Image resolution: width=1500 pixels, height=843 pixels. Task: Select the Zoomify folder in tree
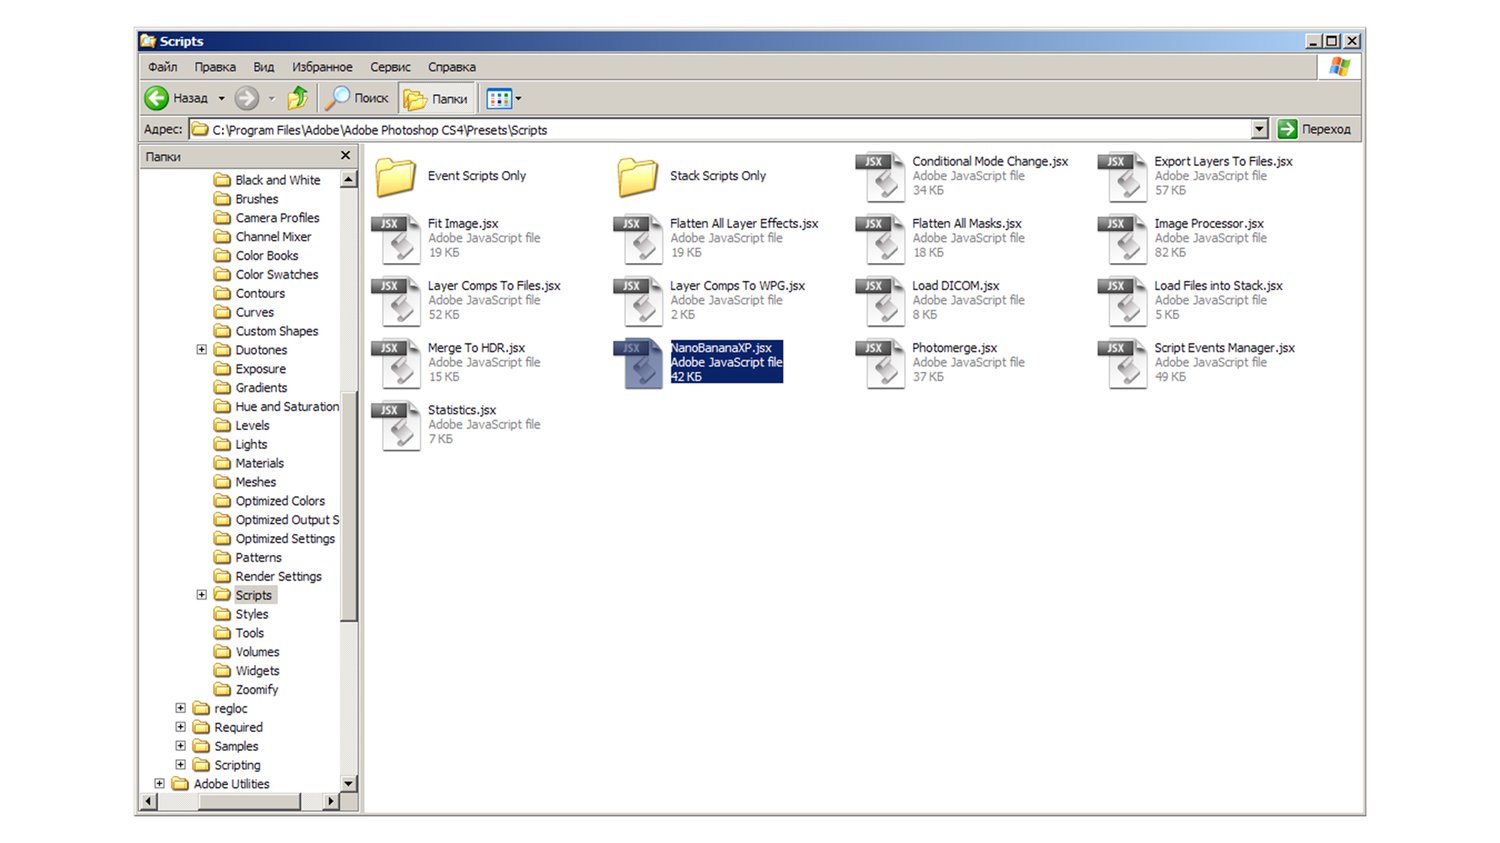(x=246, y=689)
